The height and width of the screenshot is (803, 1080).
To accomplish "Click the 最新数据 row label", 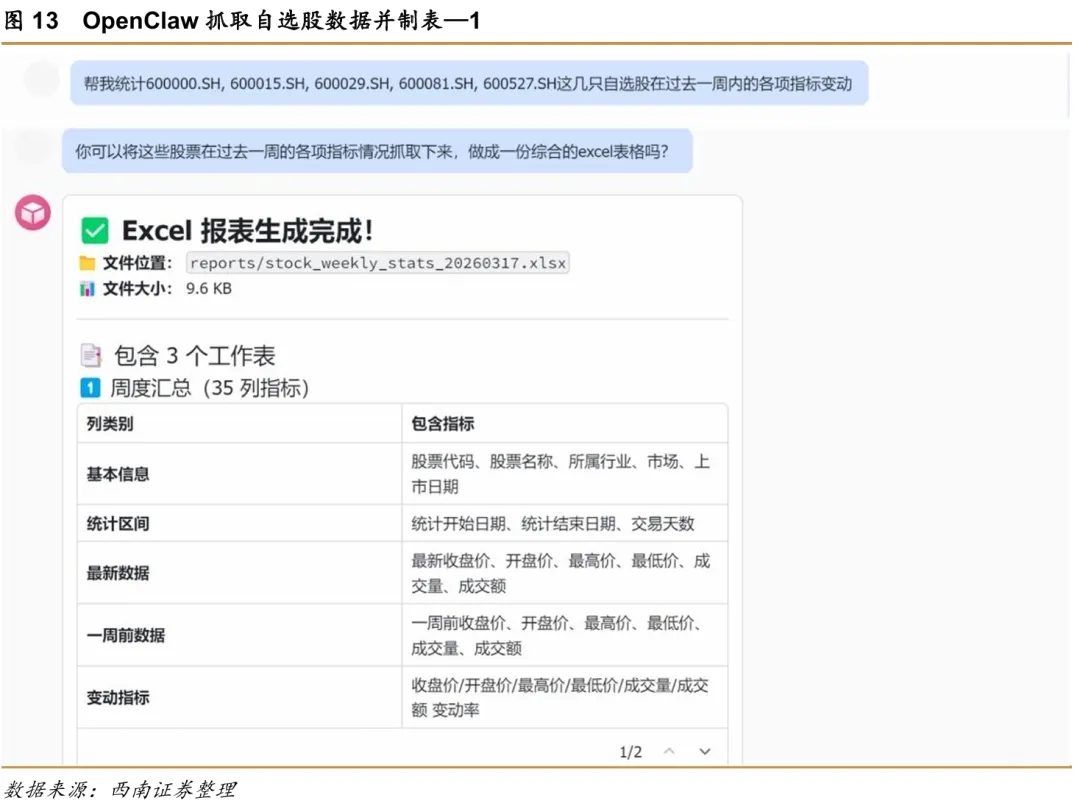I will [x=118, y=573].
